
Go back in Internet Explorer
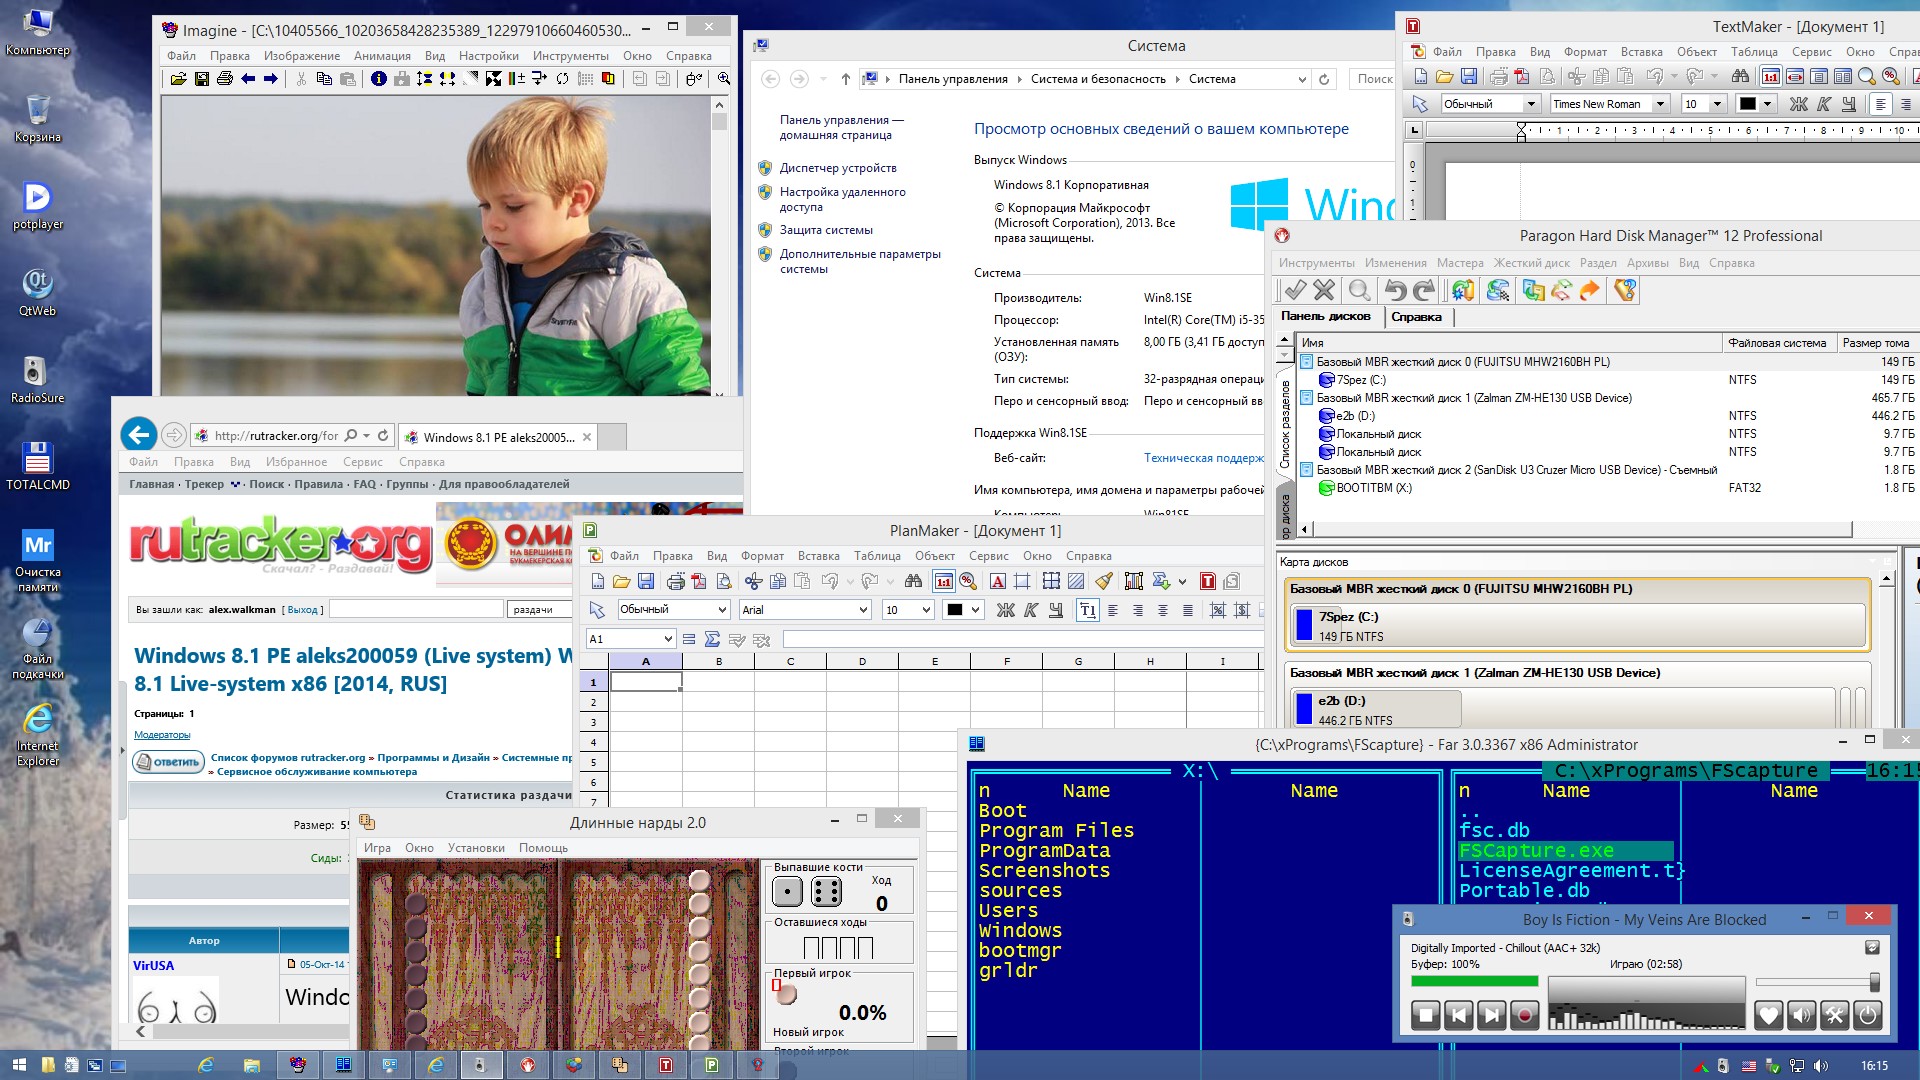[139, 435]
